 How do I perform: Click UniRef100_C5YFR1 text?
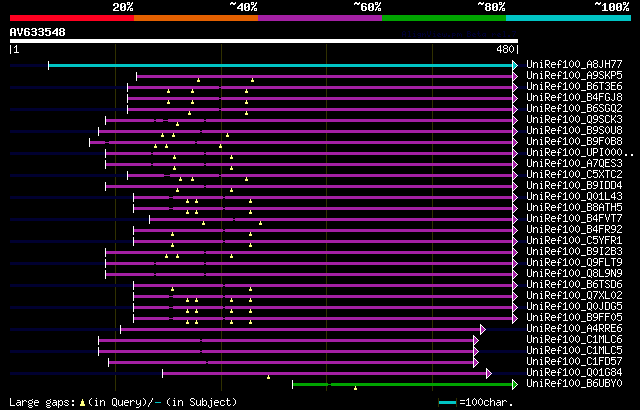[574, 241]
